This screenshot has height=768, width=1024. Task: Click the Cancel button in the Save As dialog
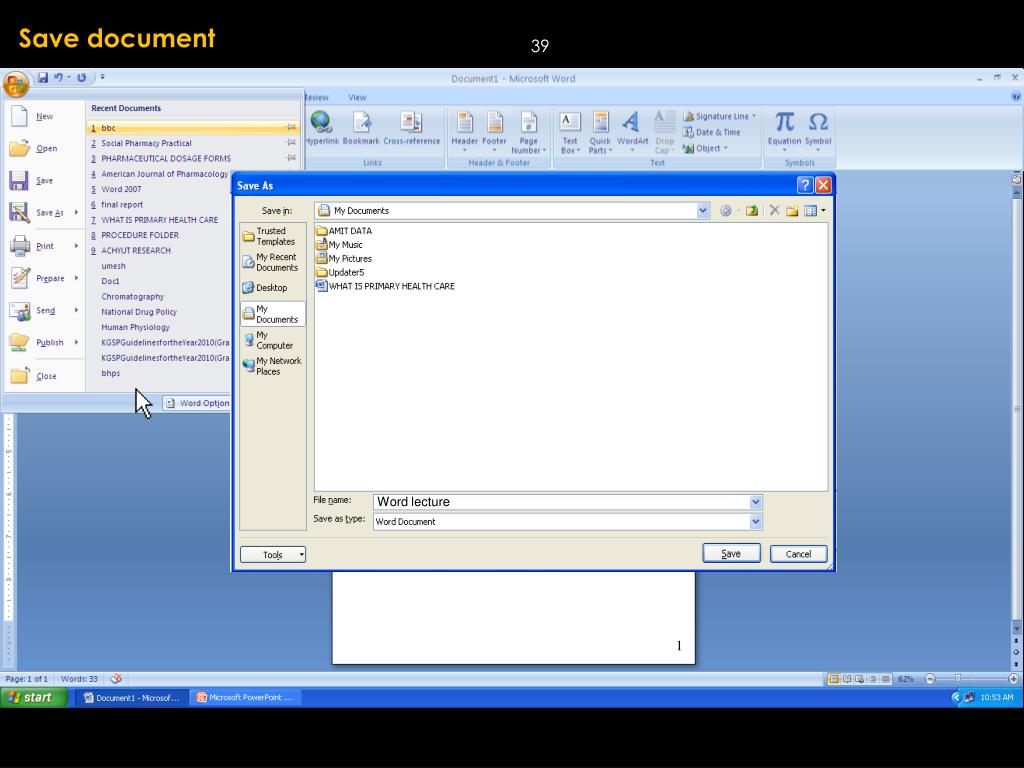point(798,554)
